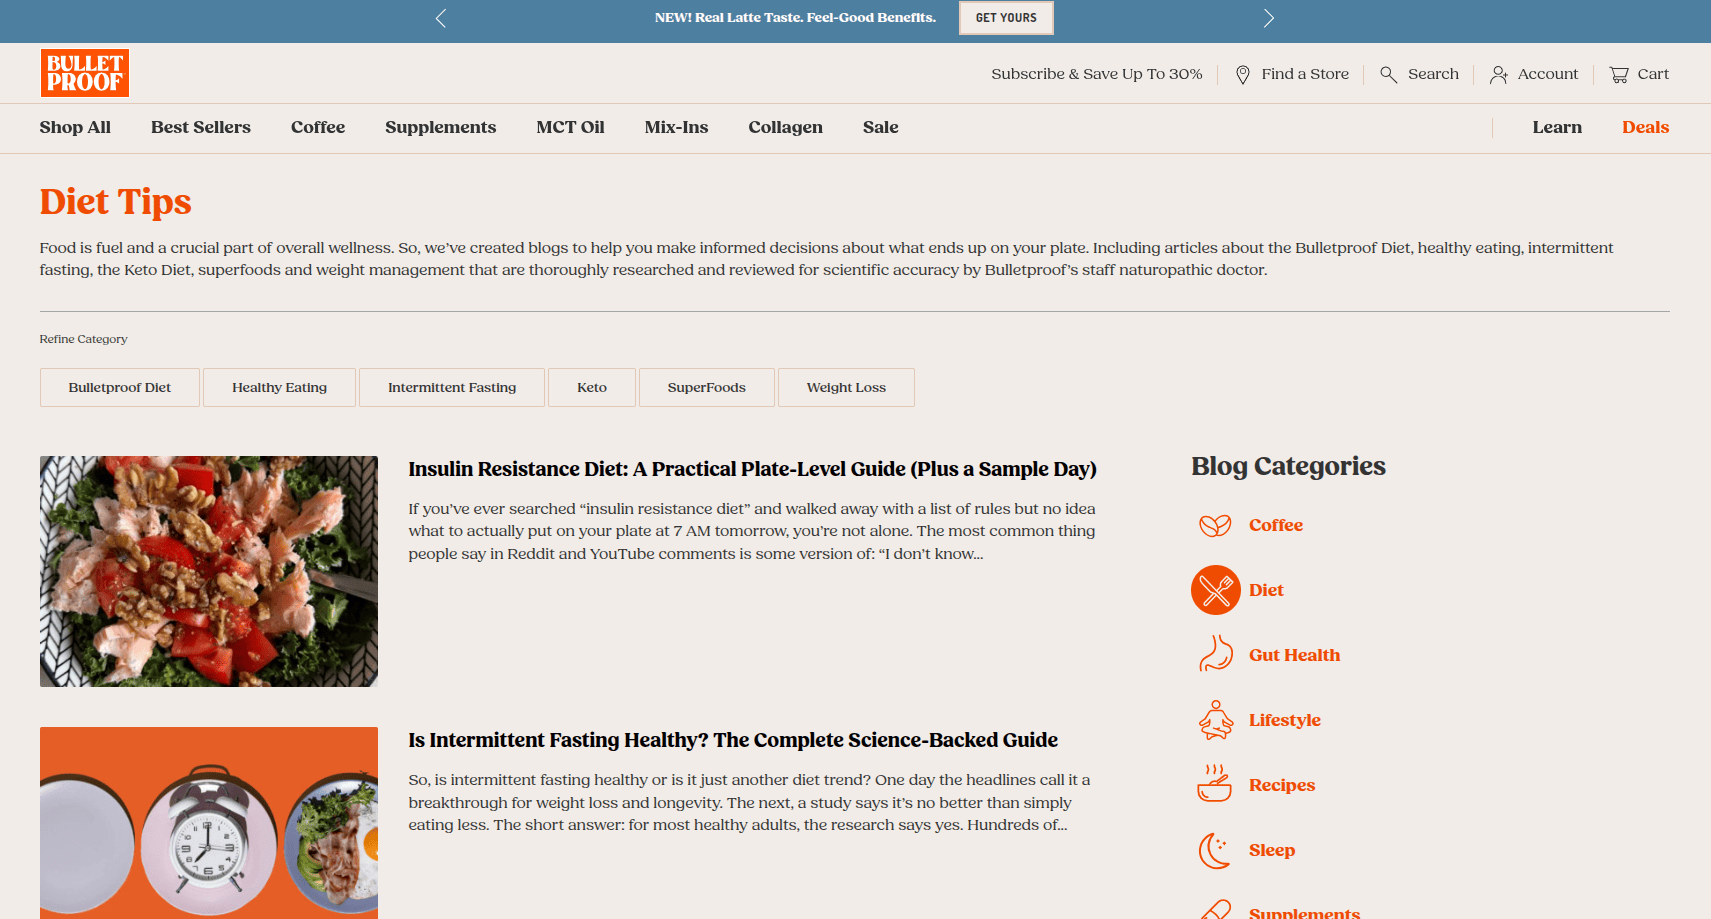
Task: Click the Recipes bowl icon
Action: click(1215, 784)
